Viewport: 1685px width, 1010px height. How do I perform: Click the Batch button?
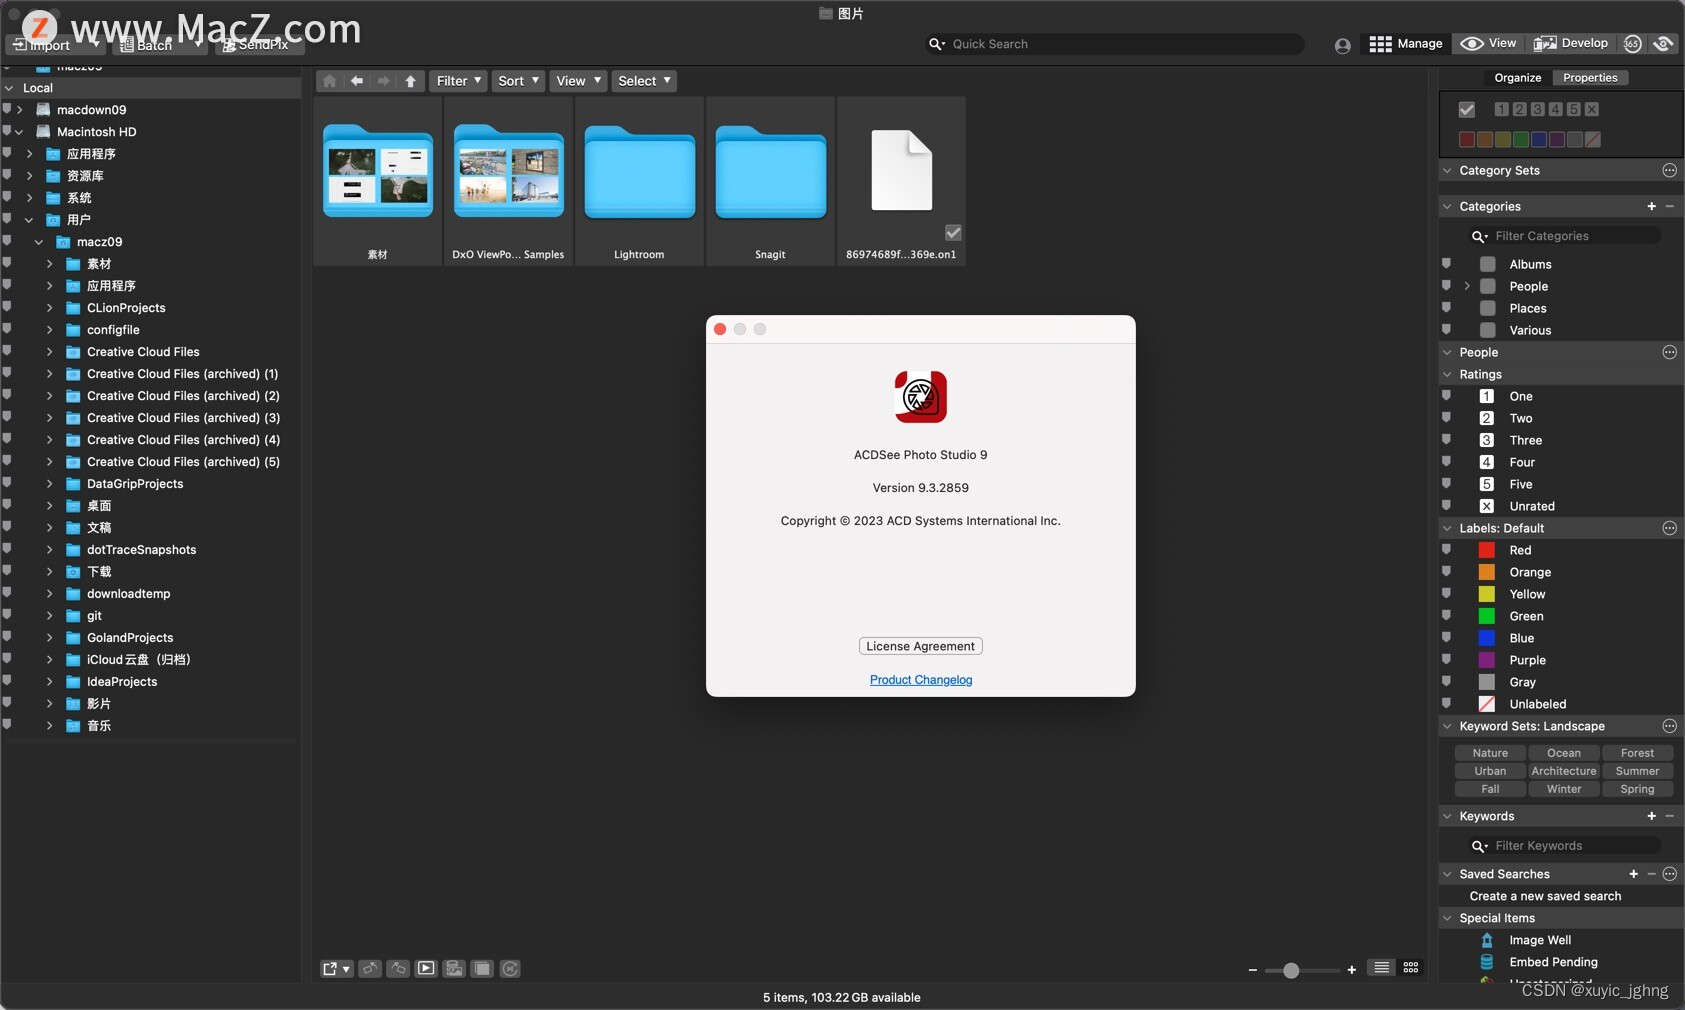pos(159,45)
